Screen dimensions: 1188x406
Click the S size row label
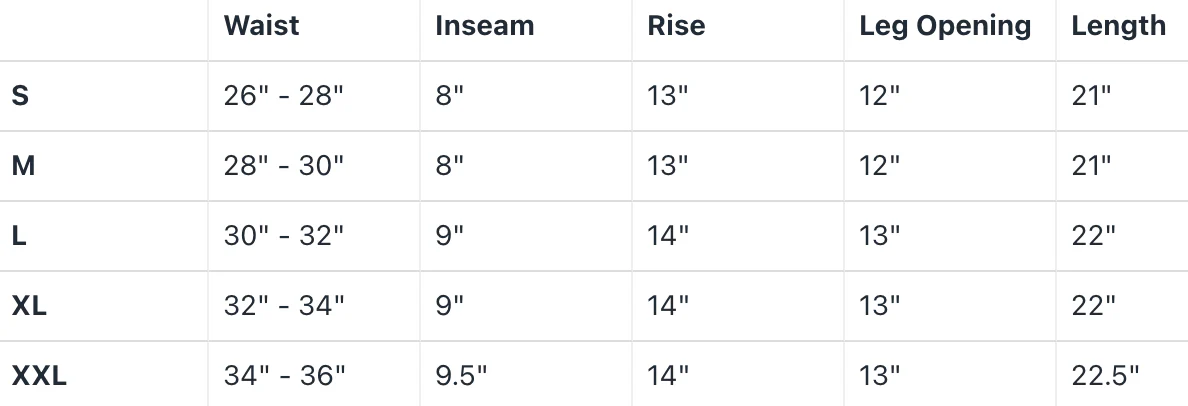[19, 96]
